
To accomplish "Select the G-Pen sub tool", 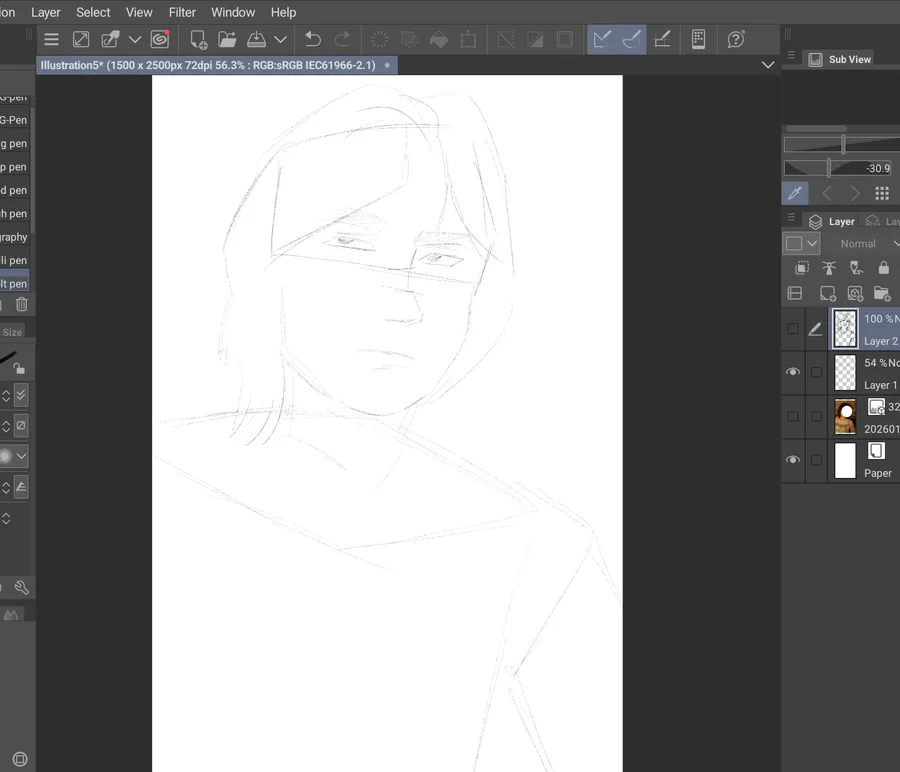I will [x=14, y=120].
